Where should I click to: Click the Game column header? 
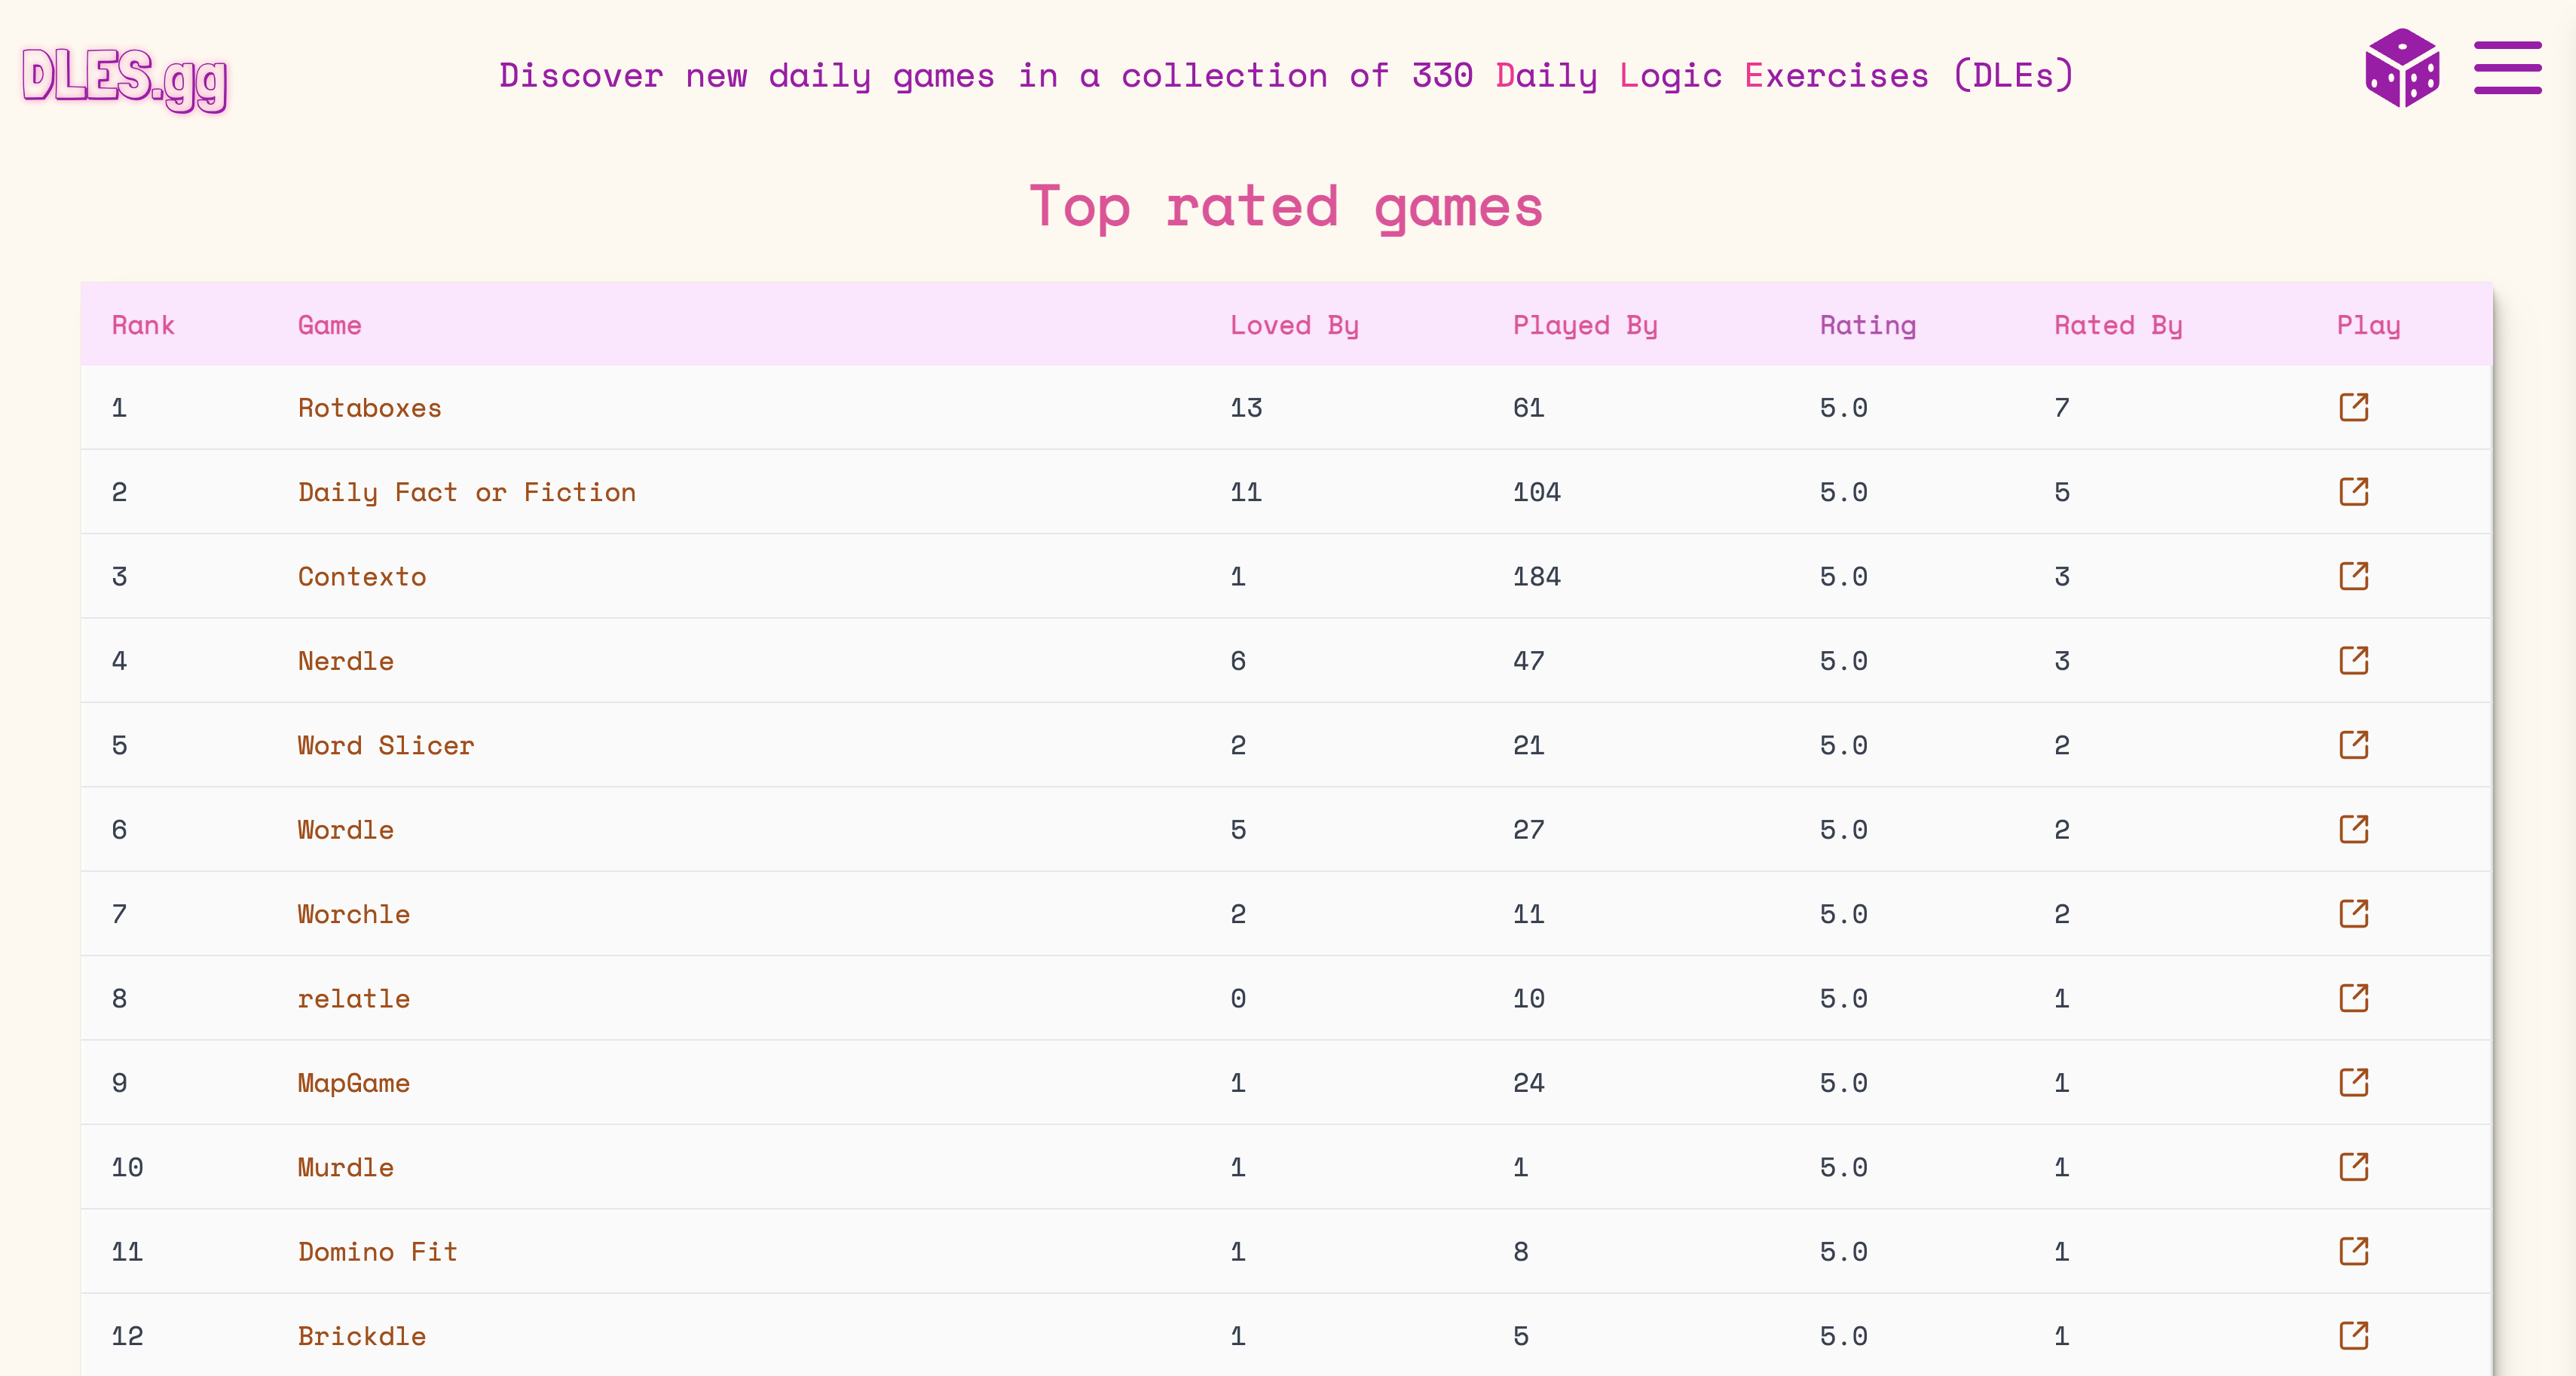coord(330,325)
